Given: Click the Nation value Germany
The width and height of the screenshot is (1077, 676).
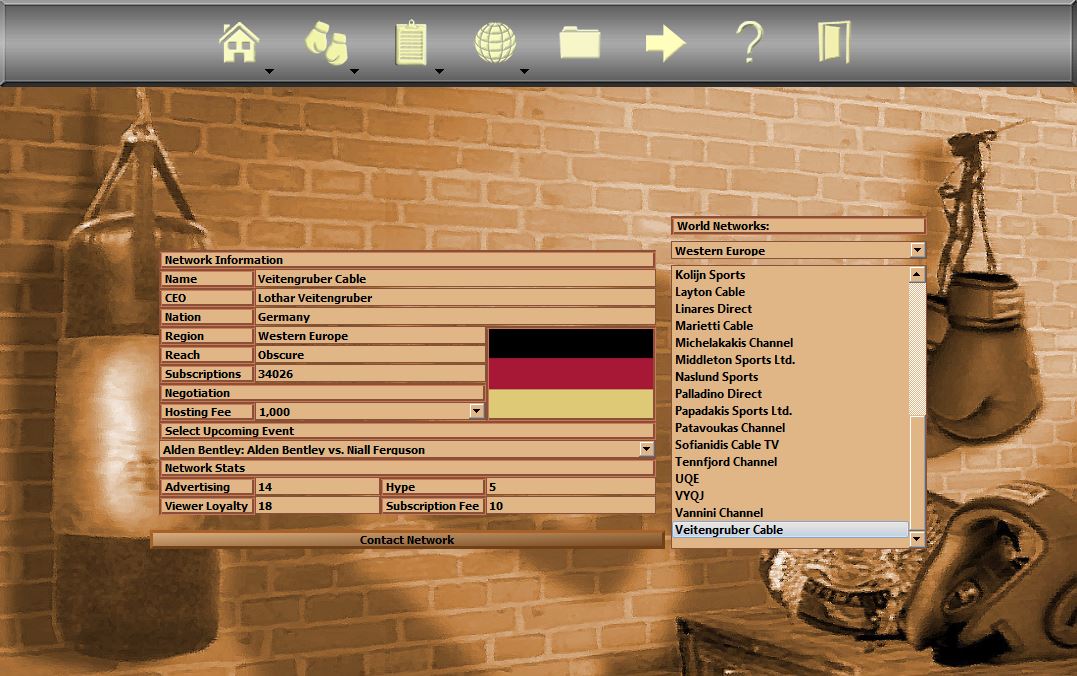Looking at the screenshot, I should pyautogui.click(x=454, y=317).
